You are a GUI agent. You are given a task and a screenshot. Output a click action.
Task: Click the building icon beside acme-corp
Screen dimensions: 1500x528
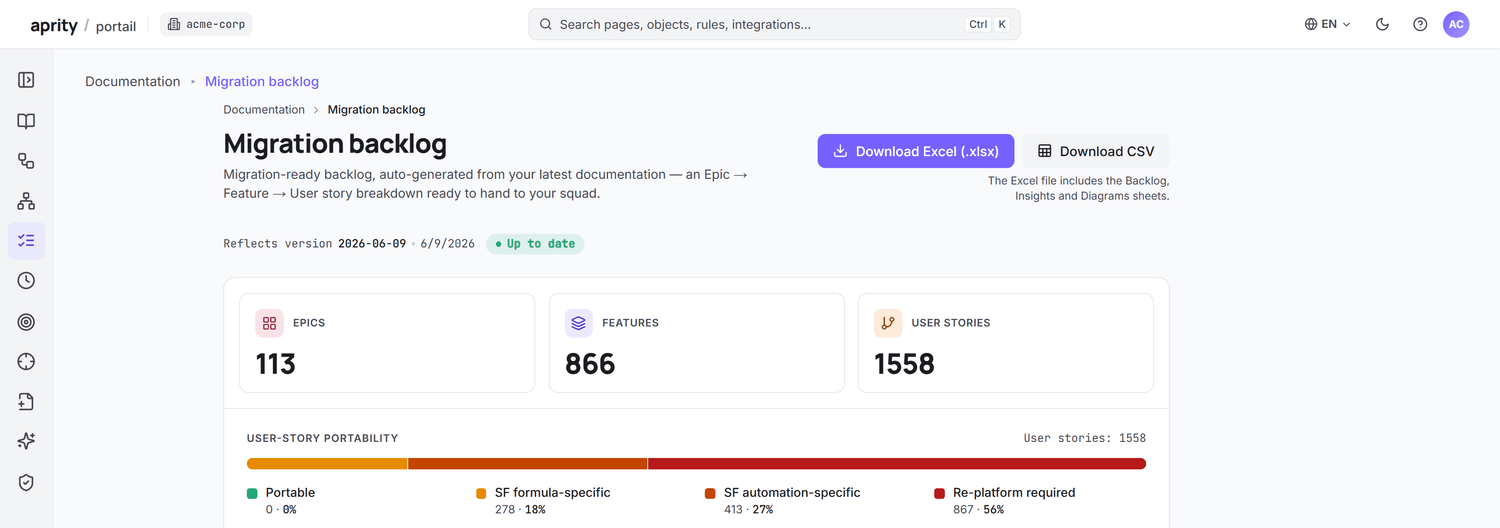(174, 24)
